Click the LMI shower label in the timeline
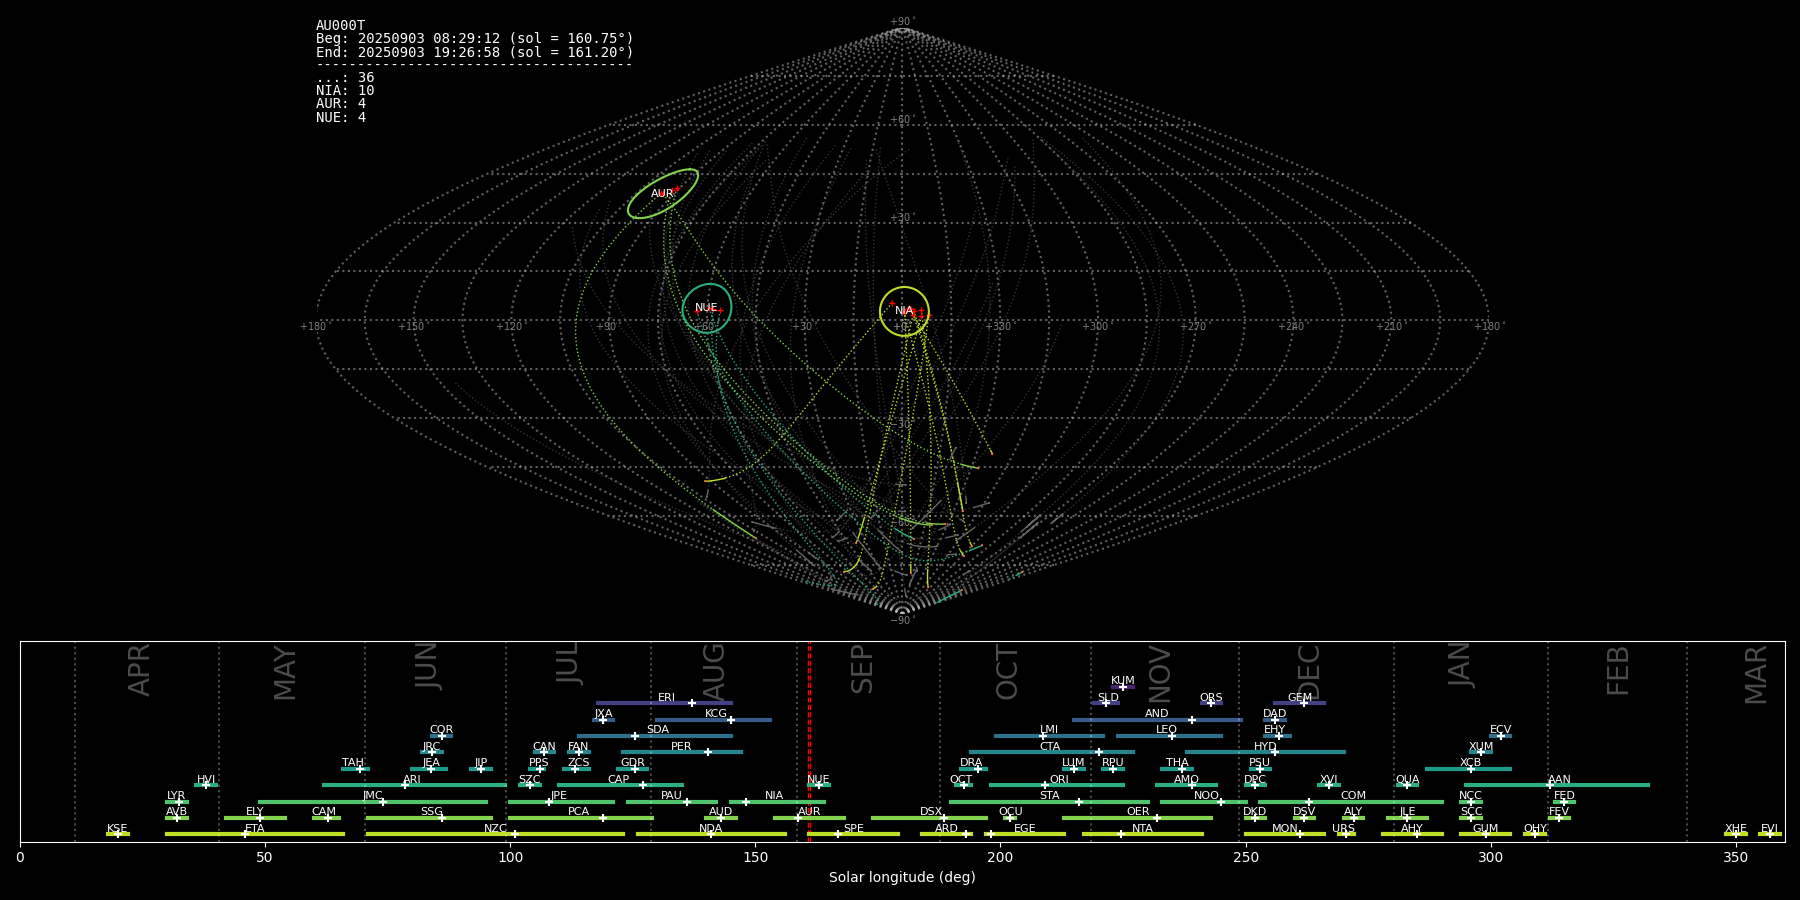The width and height of the screenshot is (1800, 900). click(1048, 730)
